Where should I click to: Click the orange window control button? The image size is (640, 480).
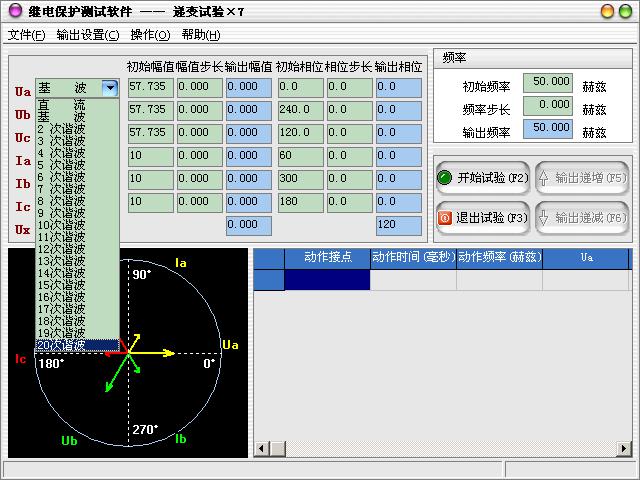(x=607, y=11)
